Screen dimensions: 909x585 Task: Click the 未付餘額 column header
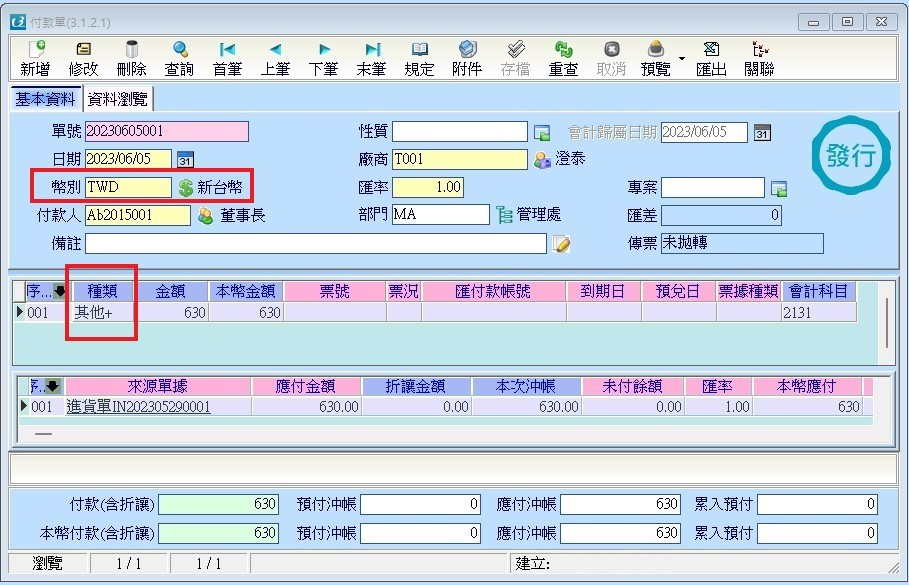point(632,386)
